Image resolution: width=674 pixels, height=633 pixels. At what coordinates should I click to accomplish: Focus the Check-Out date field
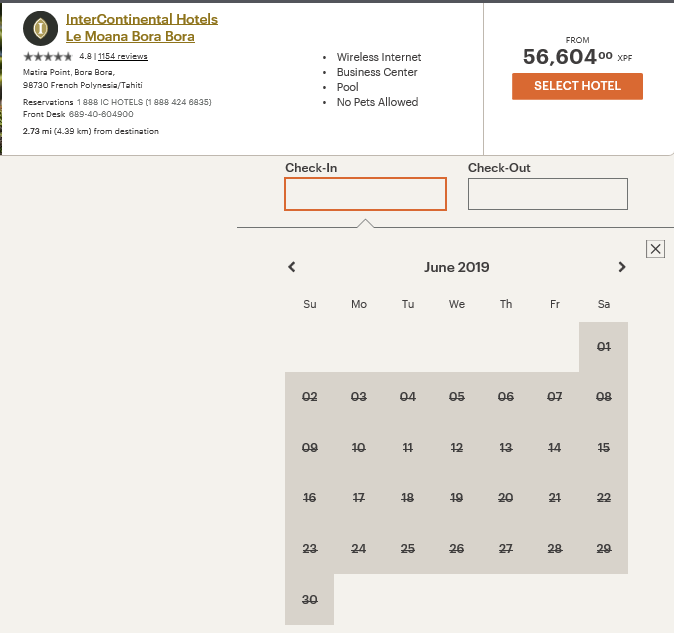pyautogui.click(x=547, y=194)
